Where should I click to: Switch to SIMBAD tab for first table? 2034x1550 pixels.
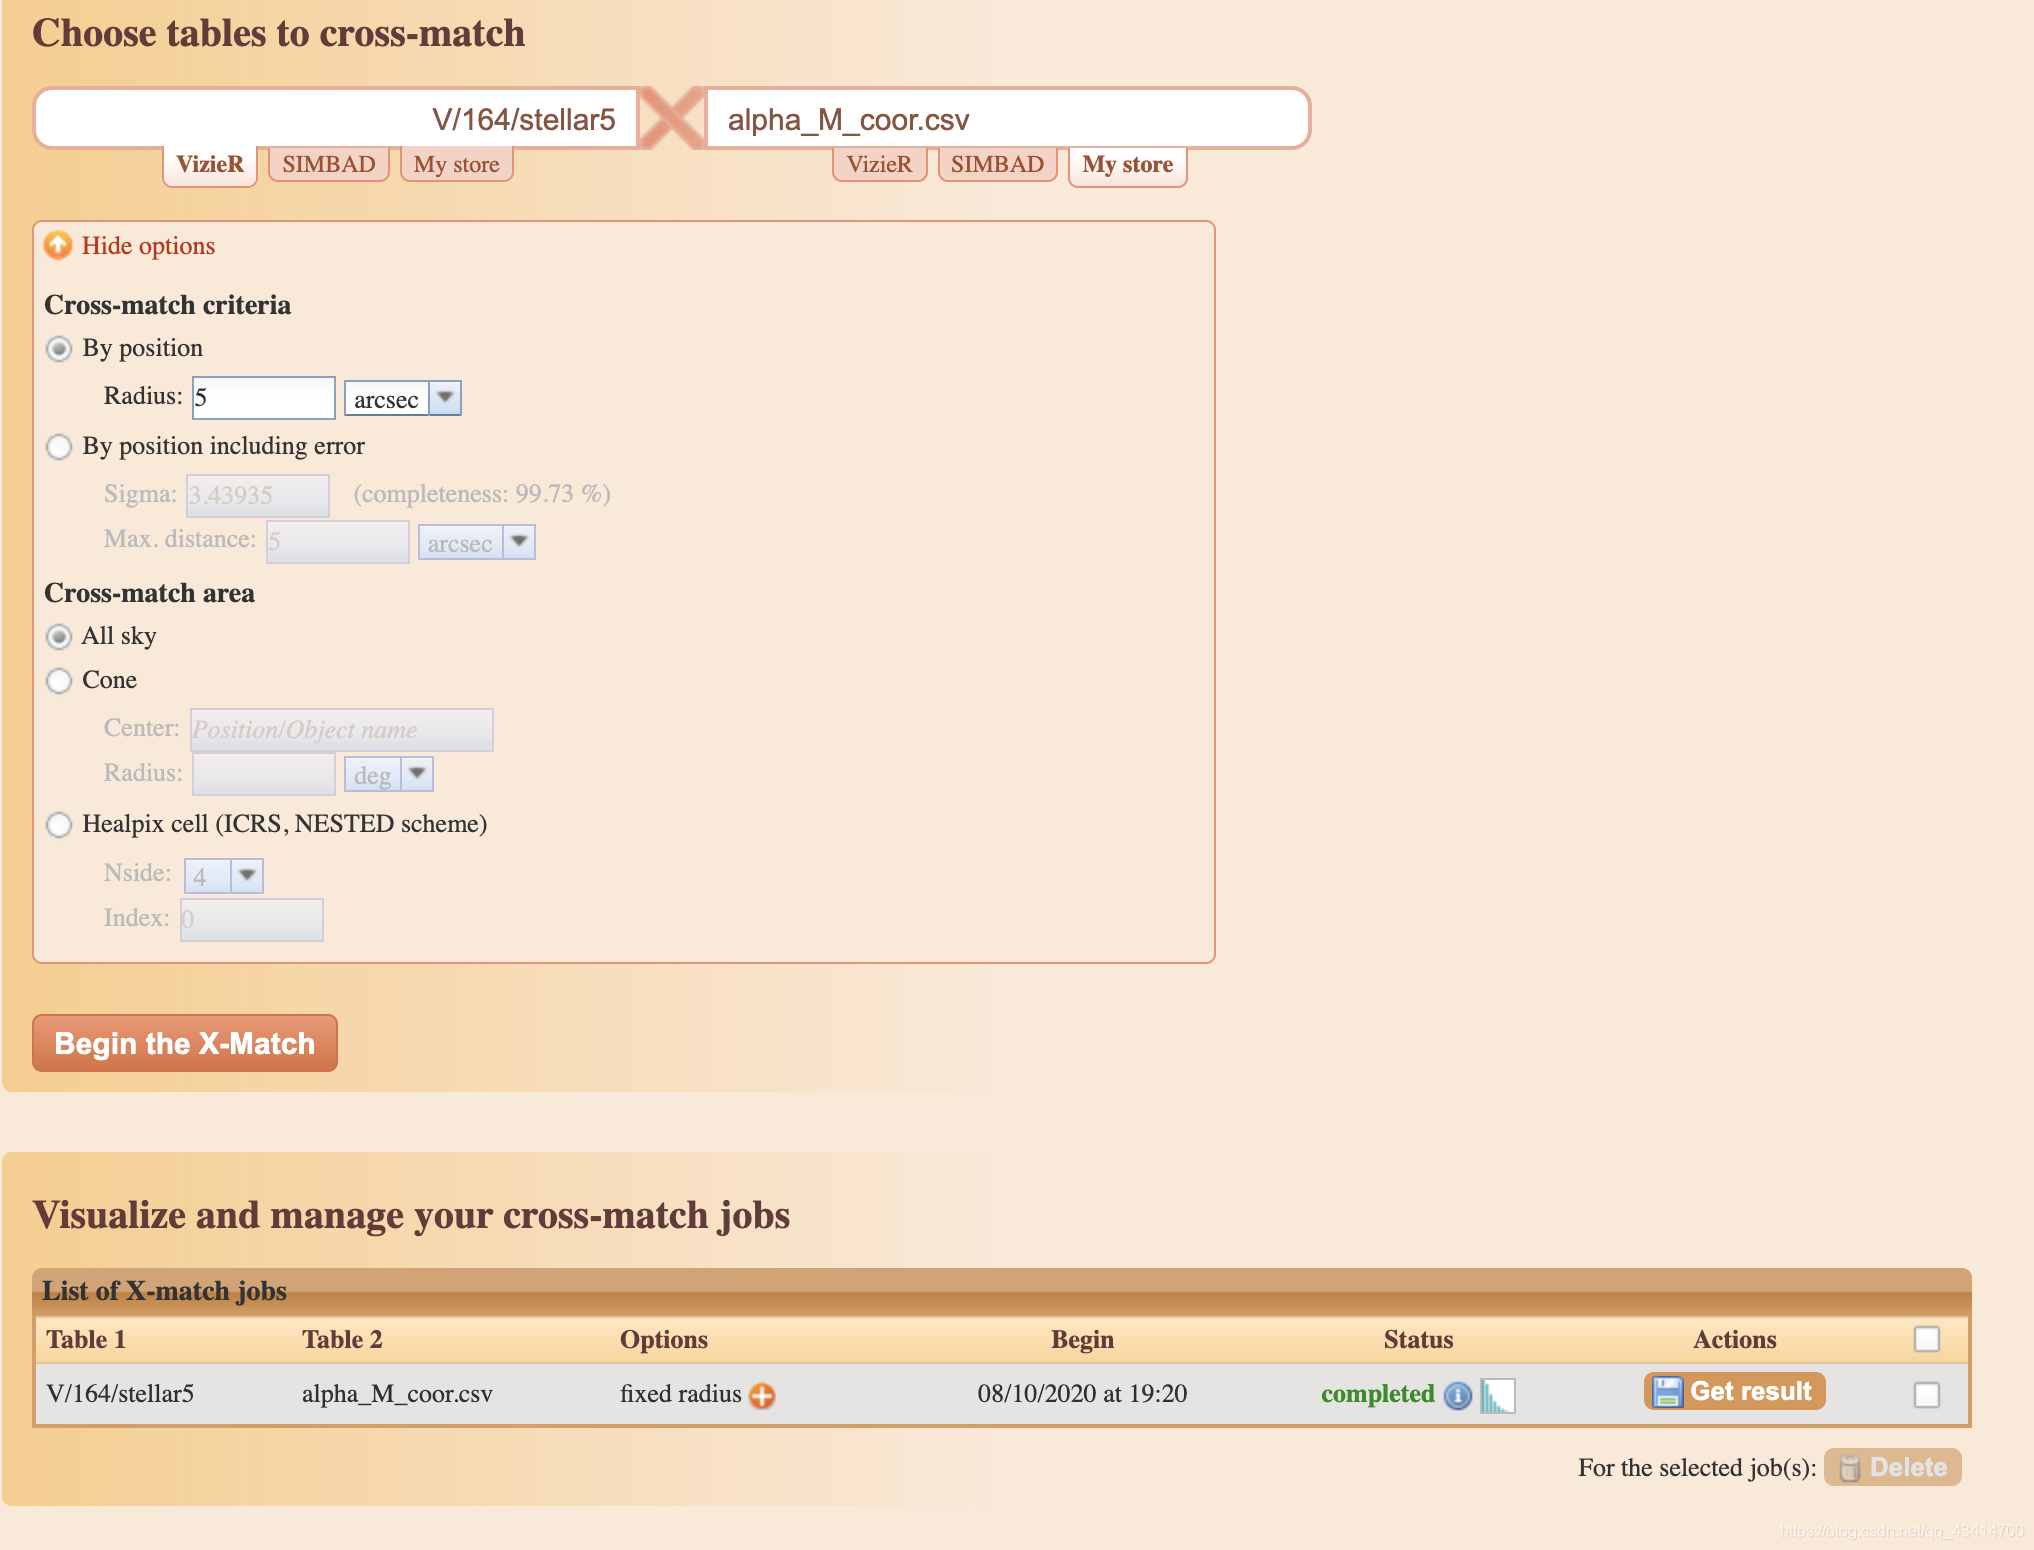coord(329,164)
